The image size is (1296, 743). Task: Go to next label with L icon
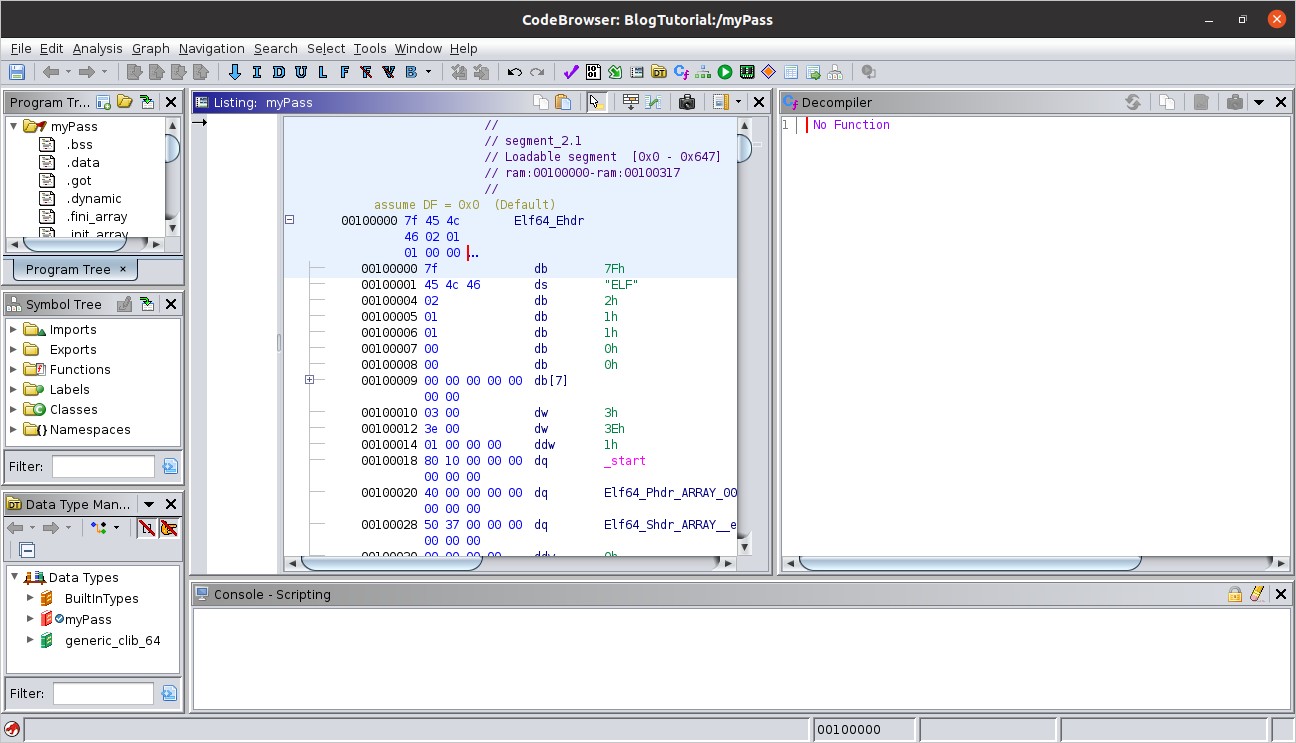pyautogui.click(x=323, y=72)
